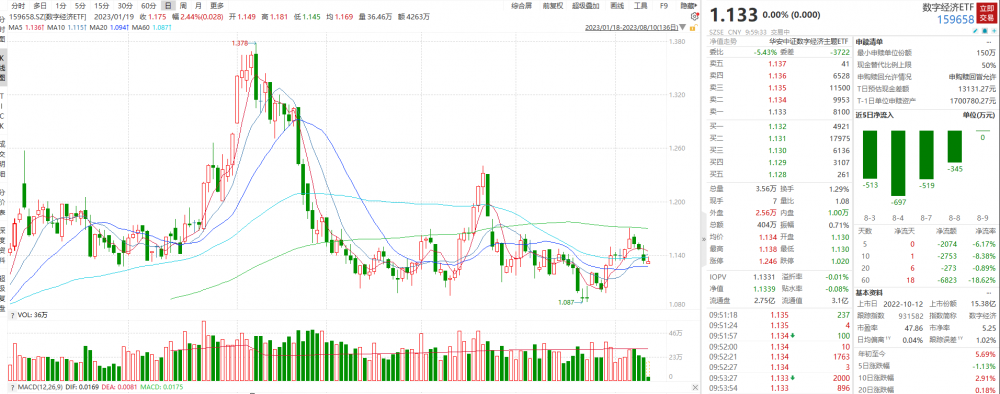Switch to 多日 multi-day view
This screenshot has height=394, width=1000.
40,5
